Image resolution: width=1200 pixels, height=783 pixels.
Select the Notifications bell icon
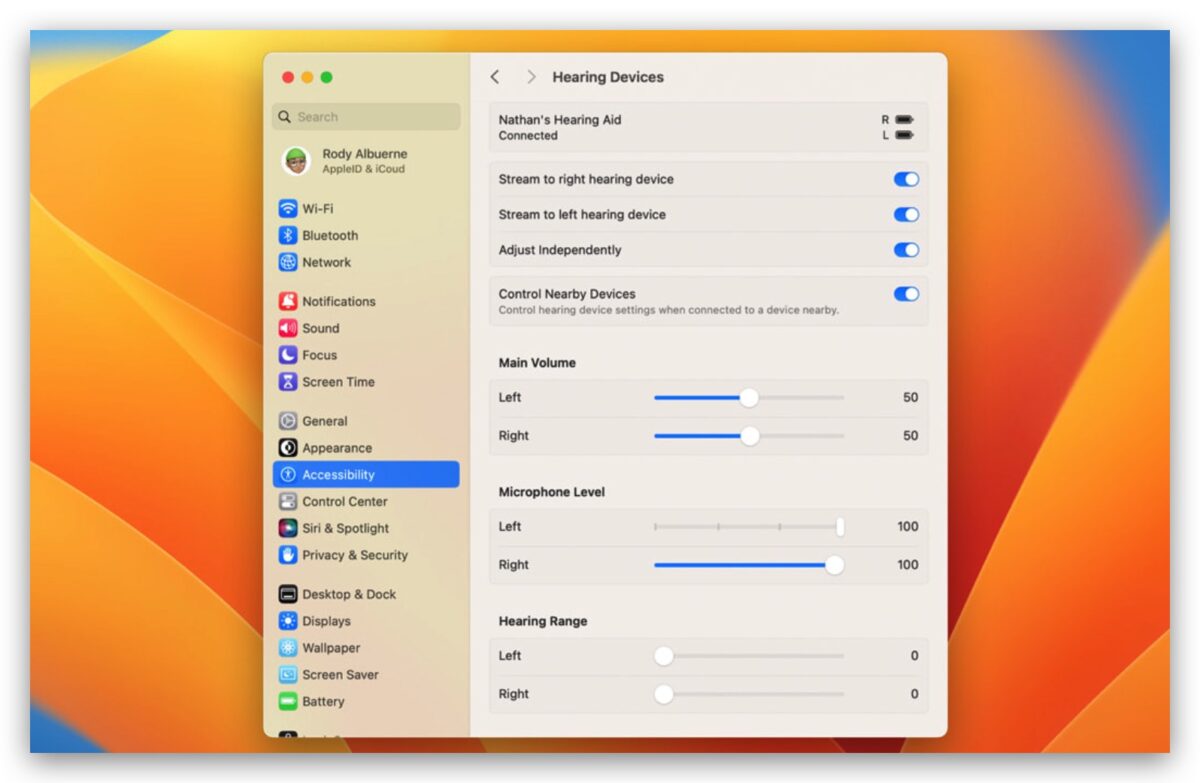(288, 301)
